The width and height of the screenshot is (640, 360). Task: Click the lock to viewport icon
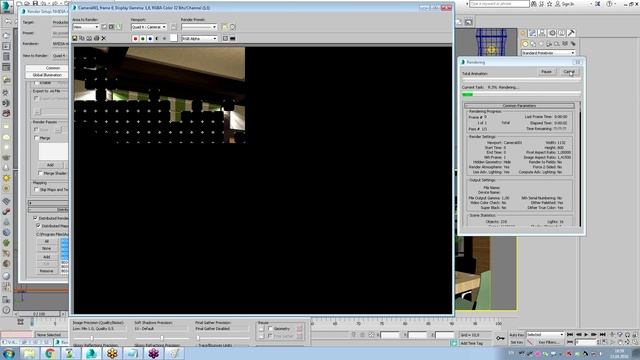173,27
